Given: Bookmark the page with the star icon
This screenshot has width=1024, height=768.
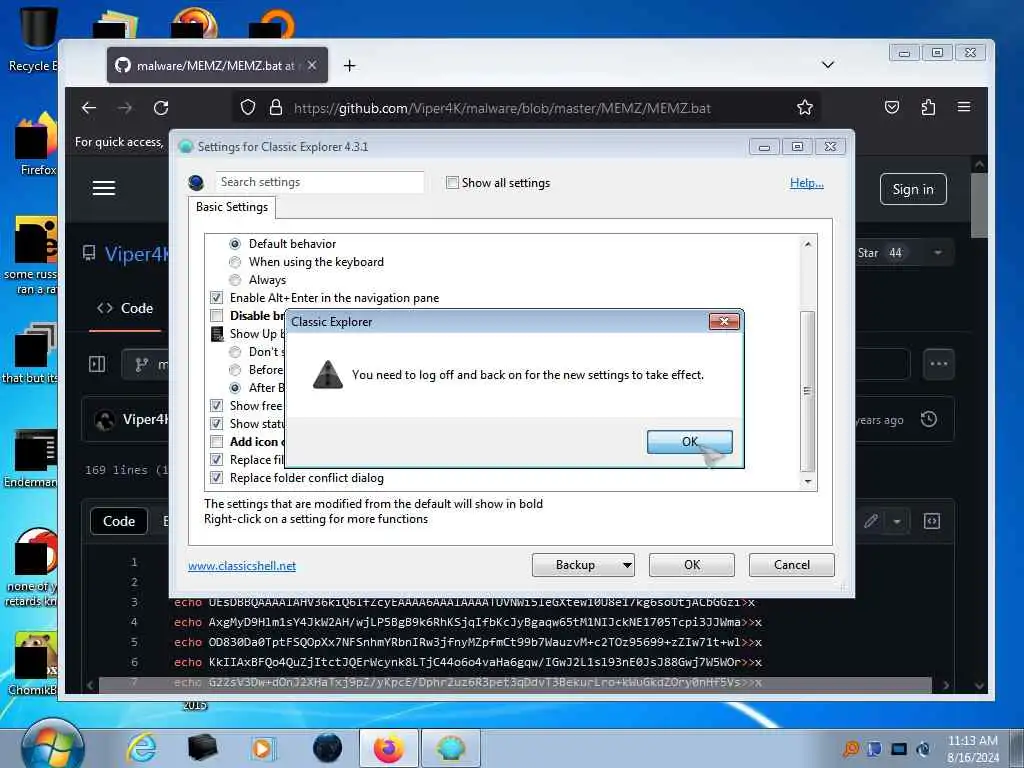Looking at the screenshot, I should pyautogui.click(x=805, y=107).
